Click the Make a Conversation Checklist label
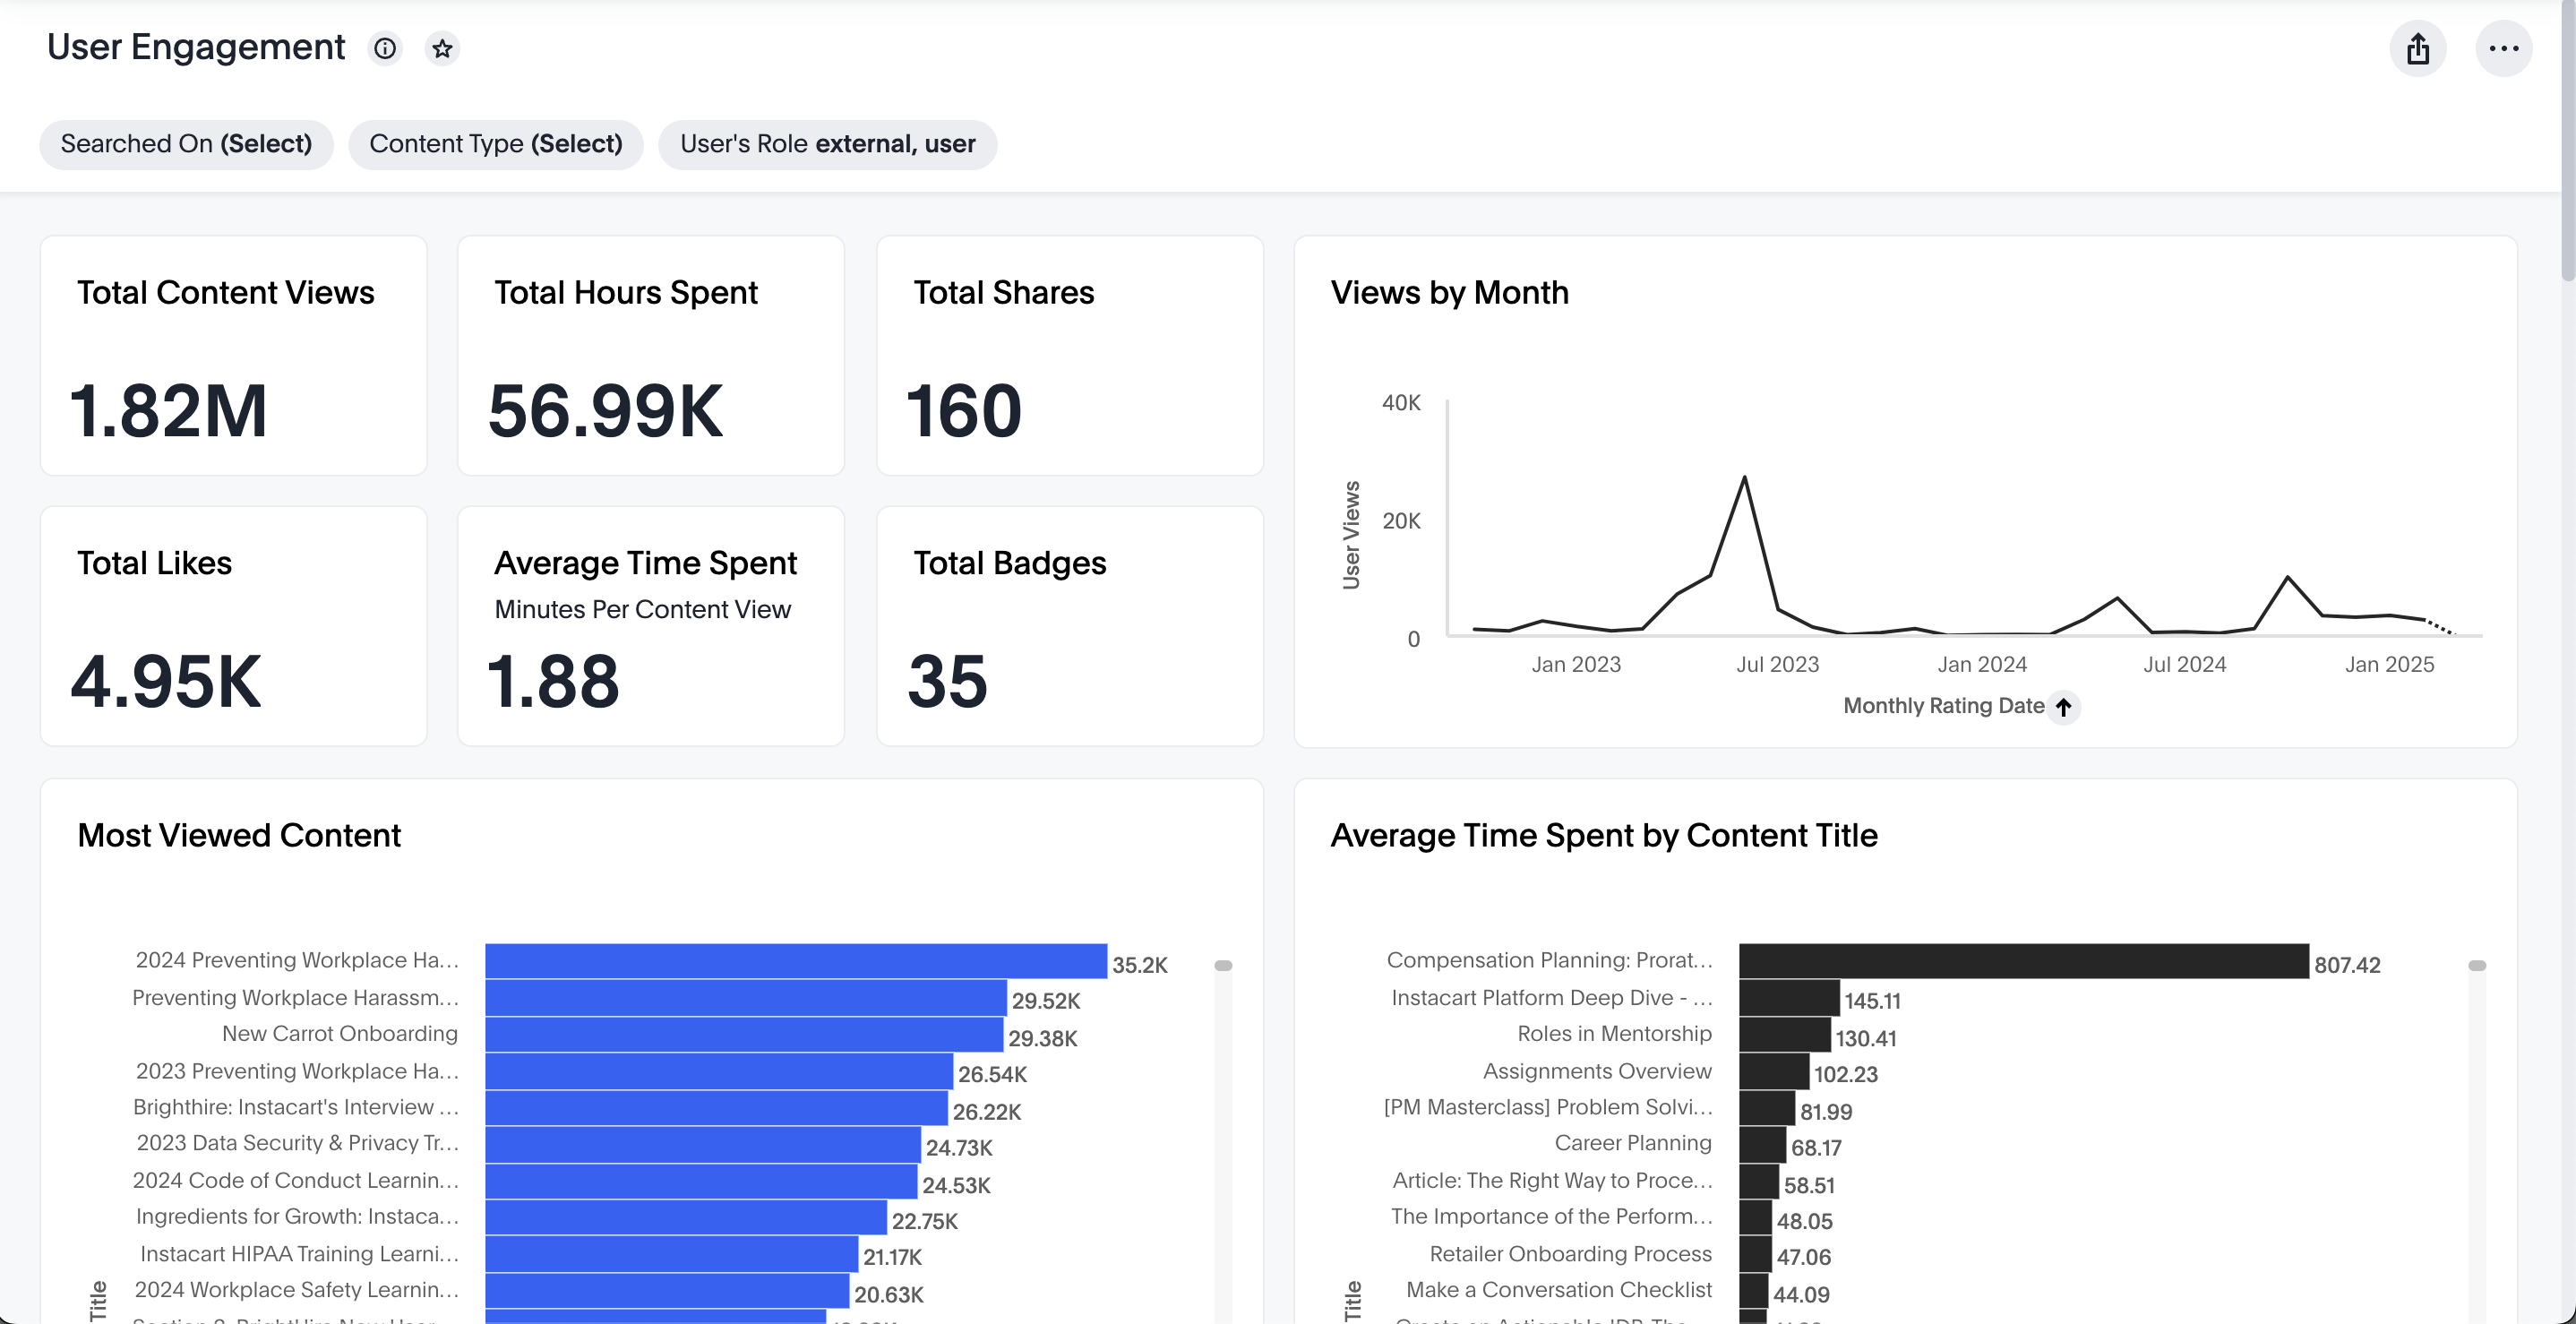Screen dimensions: 2576x1324 [1559, 1290]
